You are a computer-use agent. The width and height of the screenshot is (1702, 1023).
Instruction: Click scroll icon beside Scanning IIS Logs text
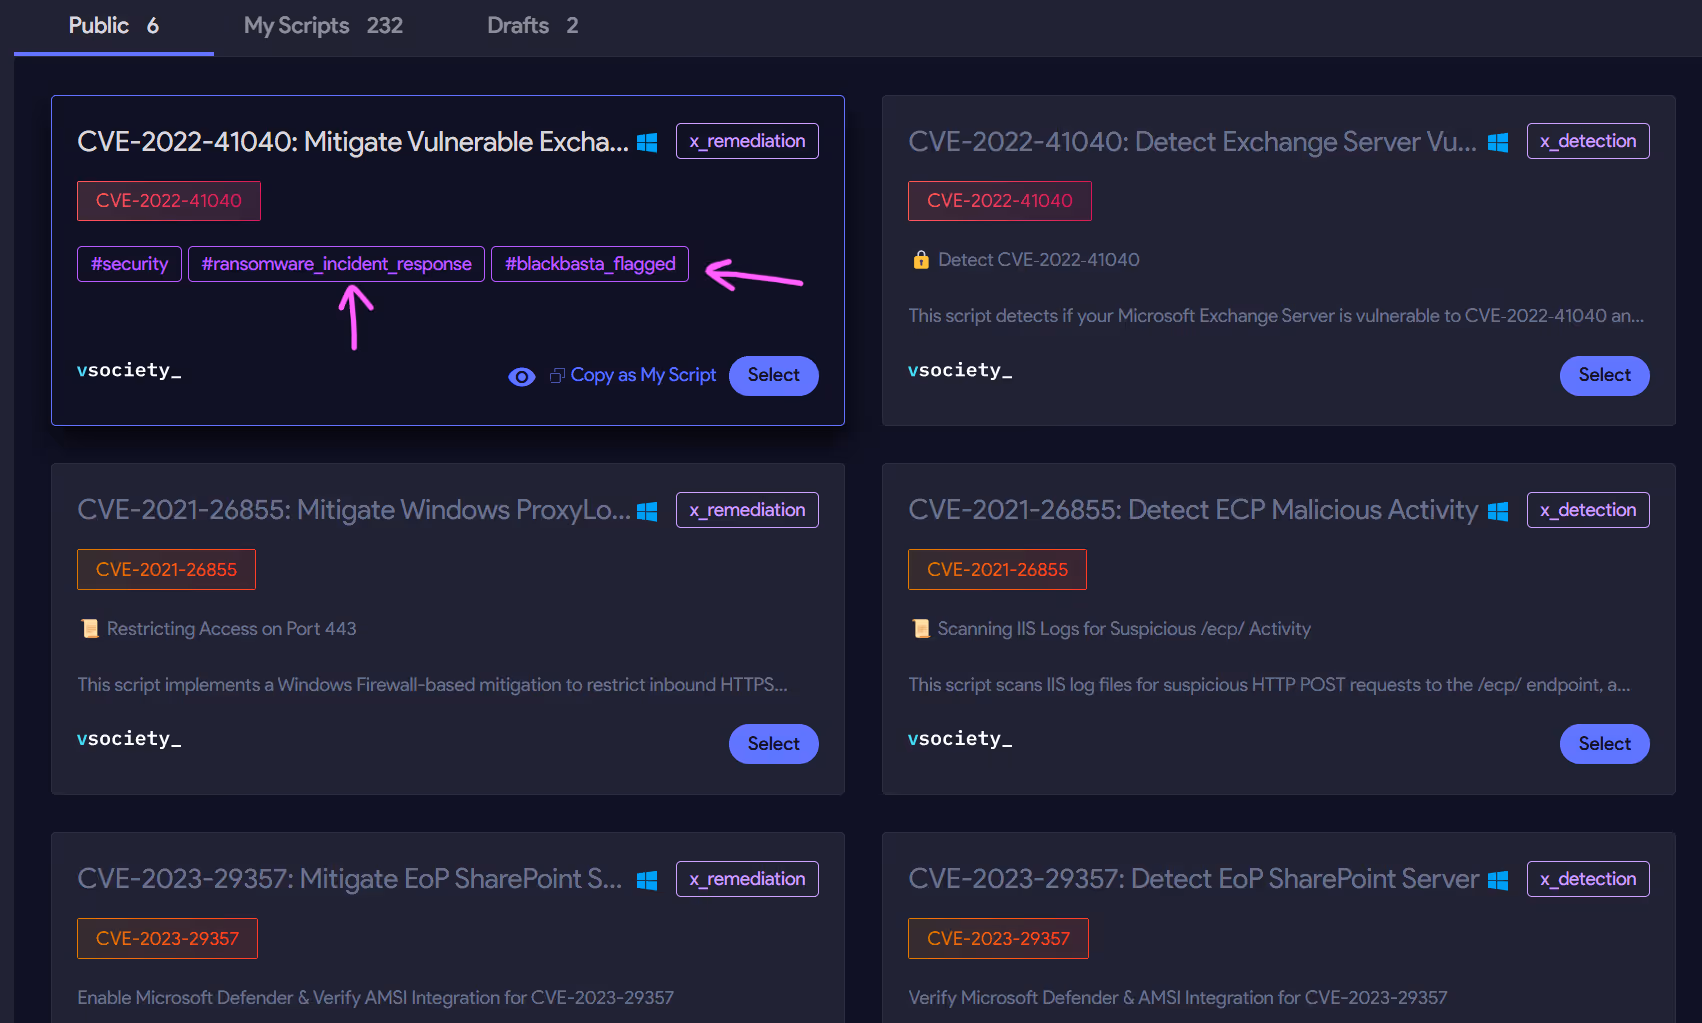[x=921, y=629]
